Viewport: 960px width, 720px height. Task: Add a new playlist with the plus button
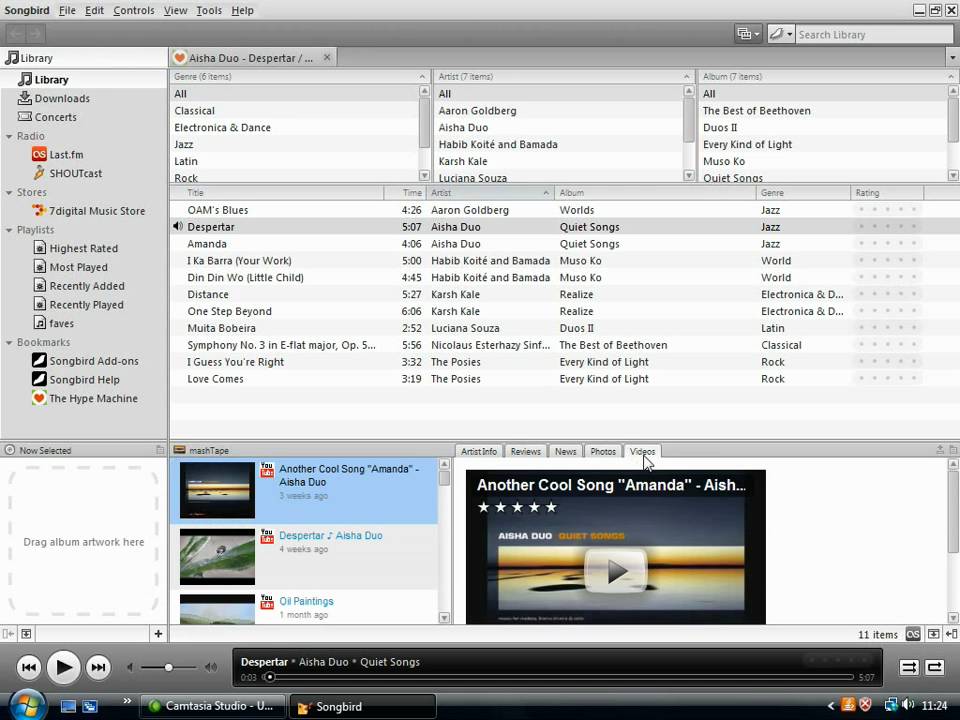click(x=158, y=634)
